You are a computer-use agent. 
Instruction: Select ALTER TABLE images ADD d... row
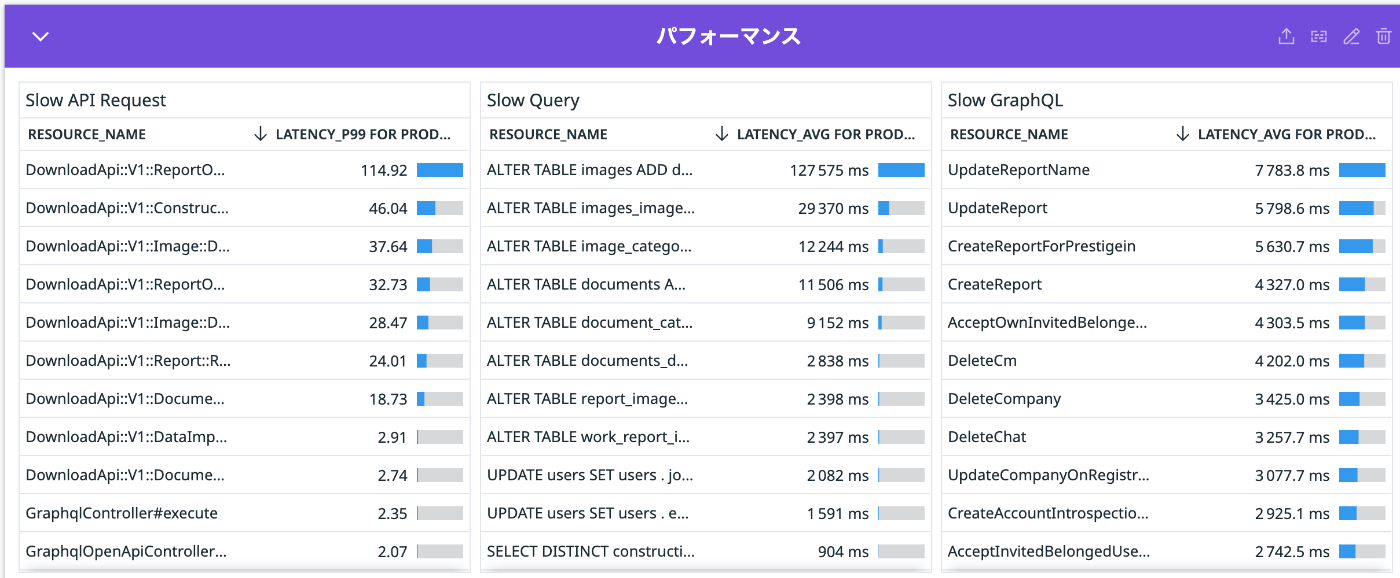[x=706, y=170]
